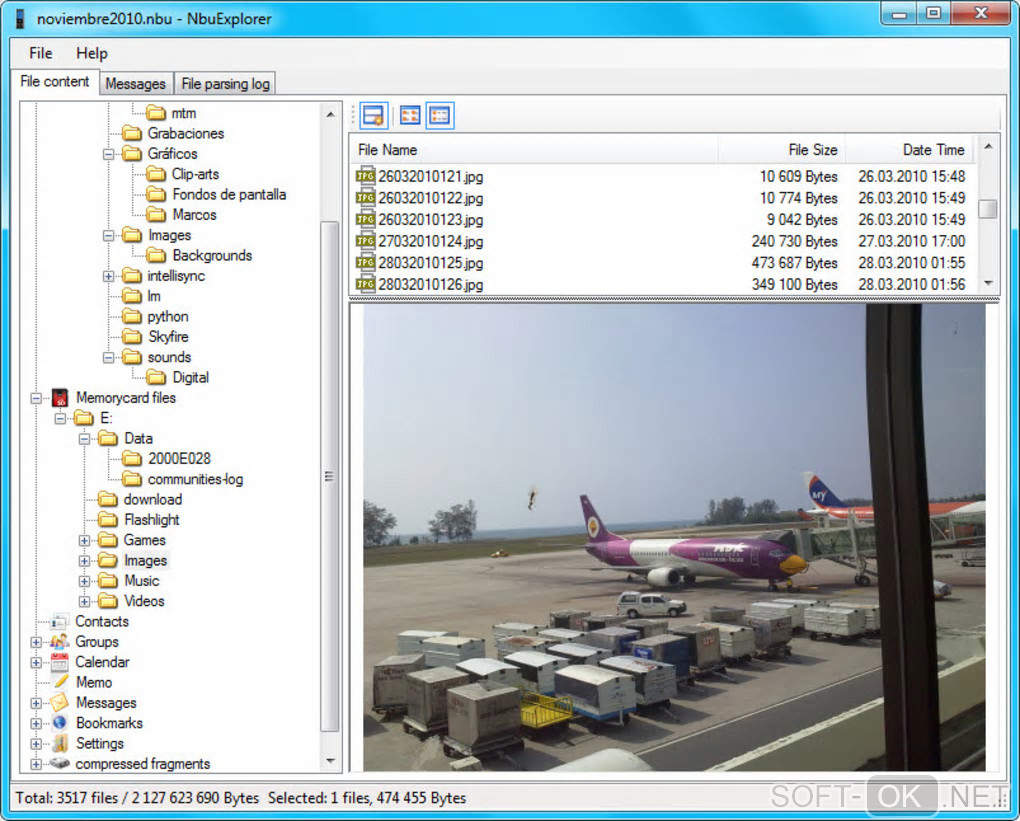Click folder tree scrollbar down arrow
1020x821 pixels.
330,760
